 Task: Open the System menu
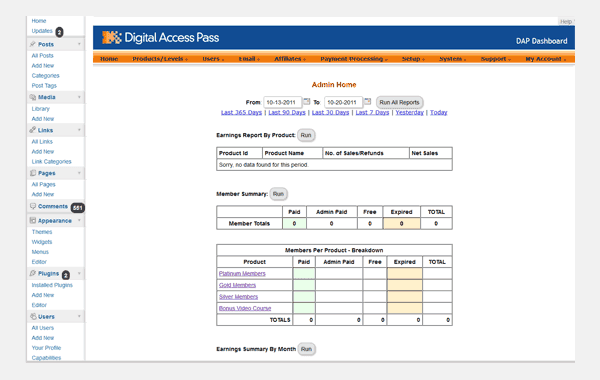point(452,59)
